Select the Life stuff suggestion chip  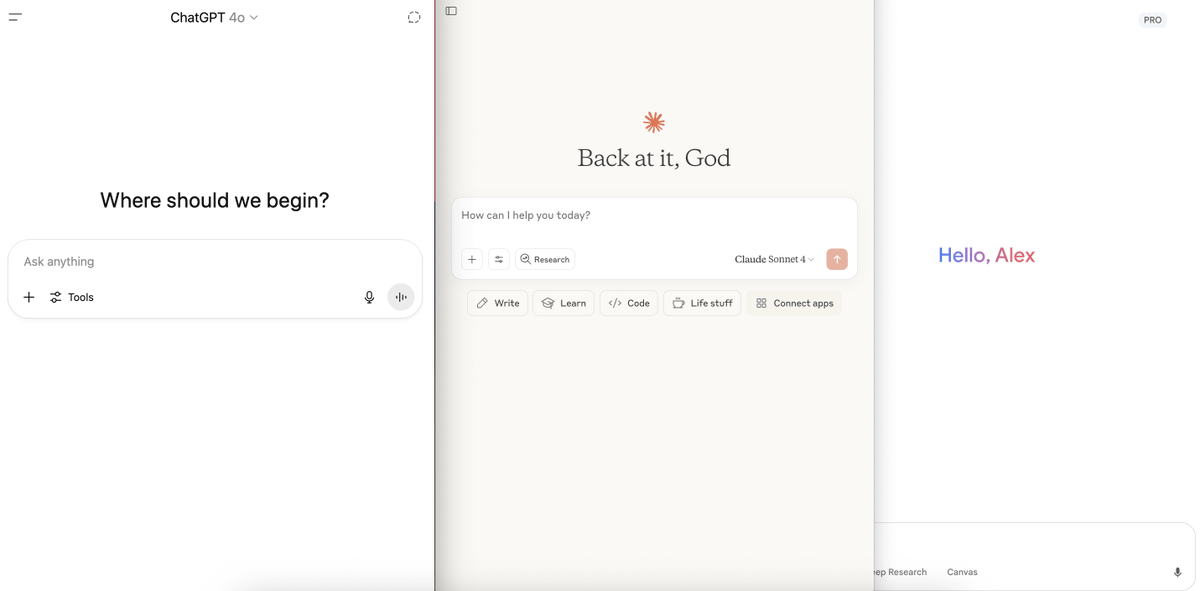702,303
